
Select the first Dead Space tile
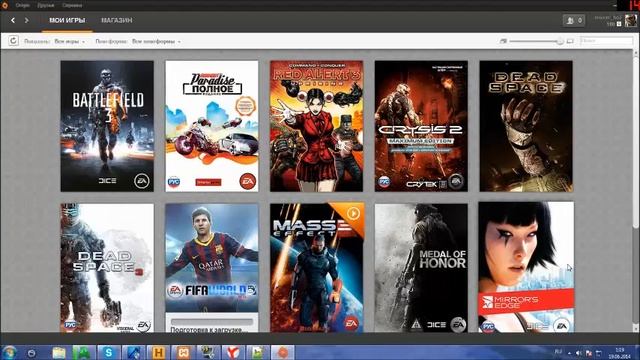(x=526, y=126)
